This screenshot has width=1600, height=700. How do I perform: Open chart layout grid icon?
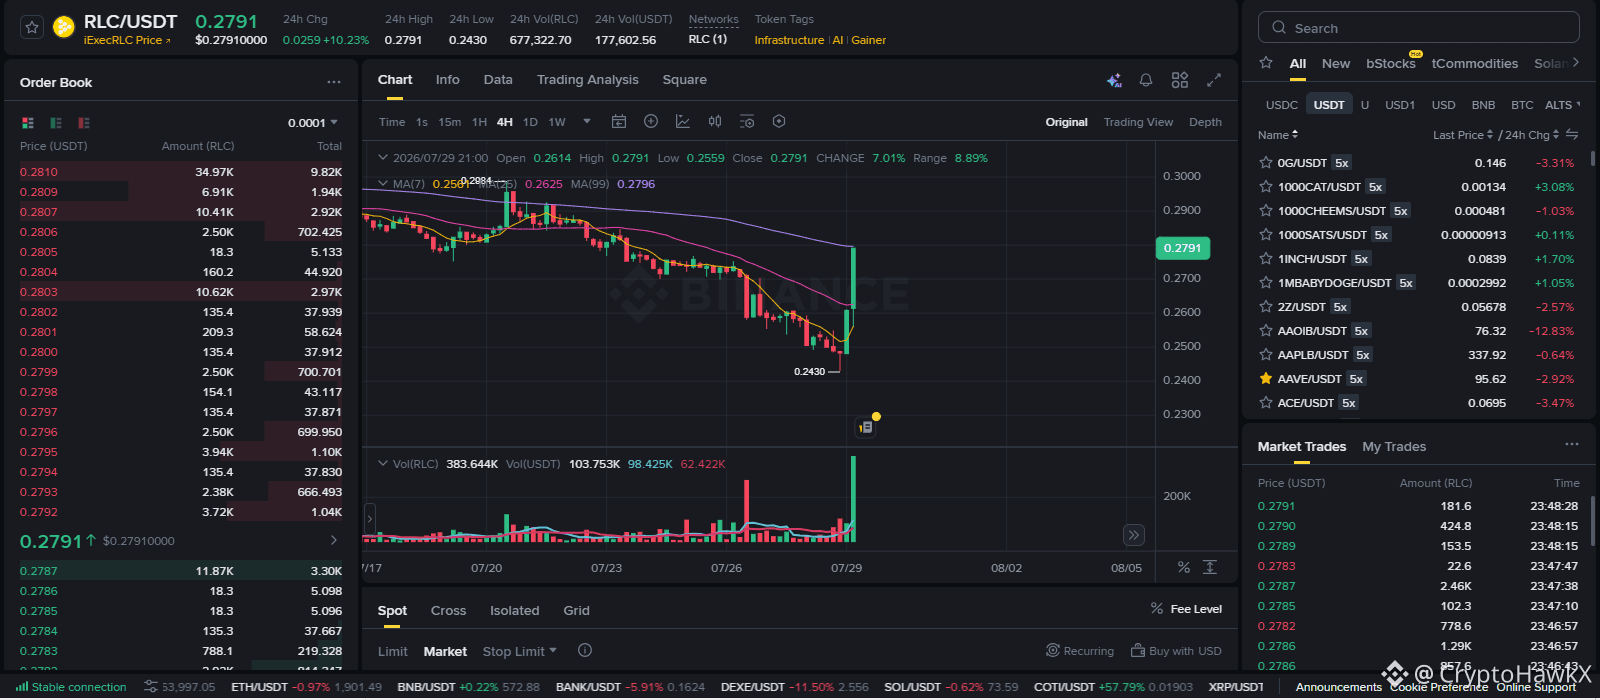pyautogui.click(x=1180, y=80)
